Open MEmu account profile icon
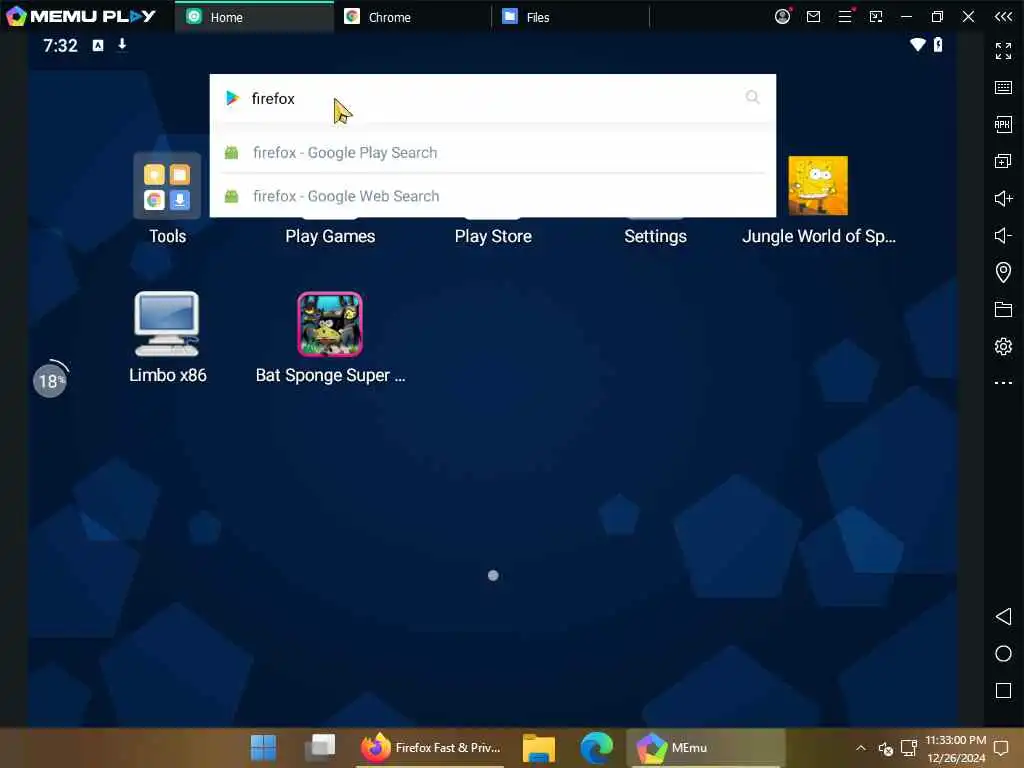 pos(782,16)
